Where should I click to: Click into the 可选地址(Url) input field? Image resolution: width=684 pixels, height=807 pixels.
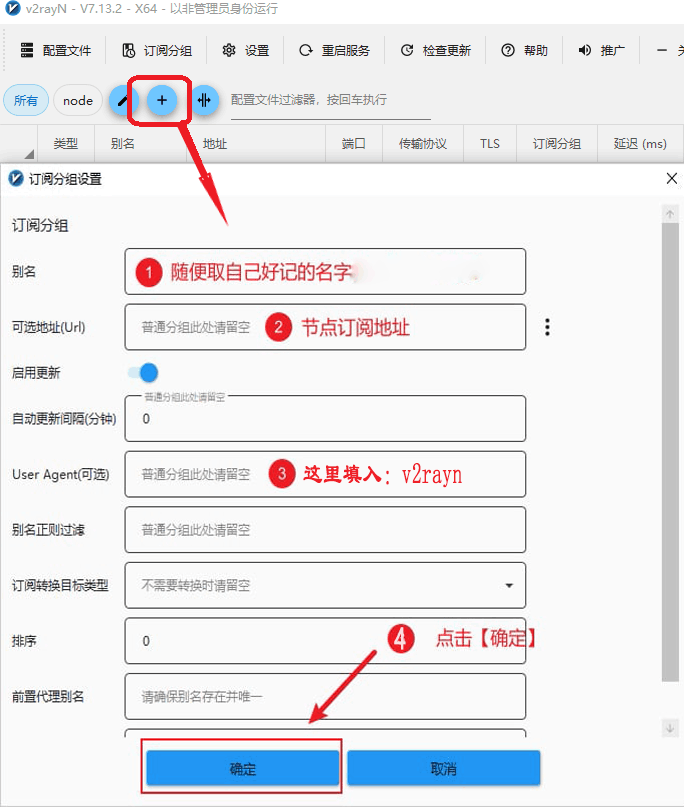tap(325, 327)
